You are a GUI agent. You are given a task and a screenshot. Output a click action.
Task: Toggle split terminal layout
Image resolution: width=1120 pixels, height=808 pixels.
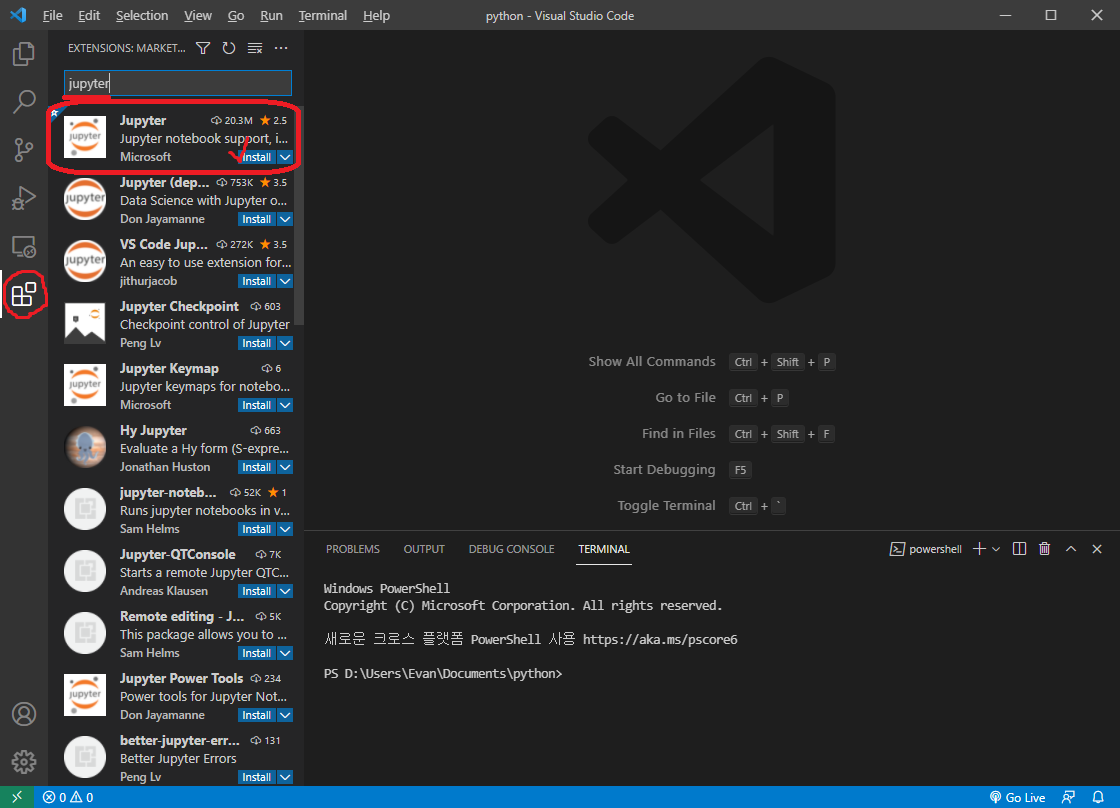pos(1019,549)
